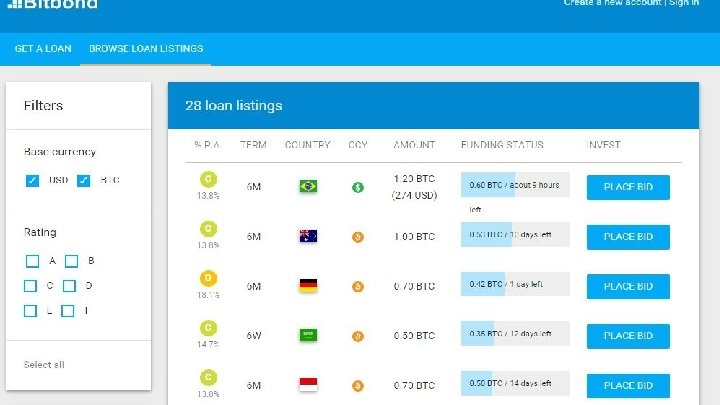Place bid on the 0.50 BTC 6W loan
This screenshot has height=405, width=720.
(628, 336)
